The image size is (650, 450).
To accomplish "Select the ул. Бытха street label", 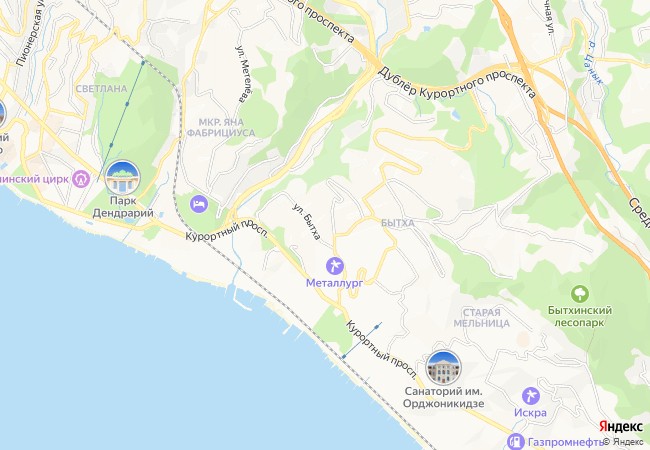I will (x=307, y=222).
